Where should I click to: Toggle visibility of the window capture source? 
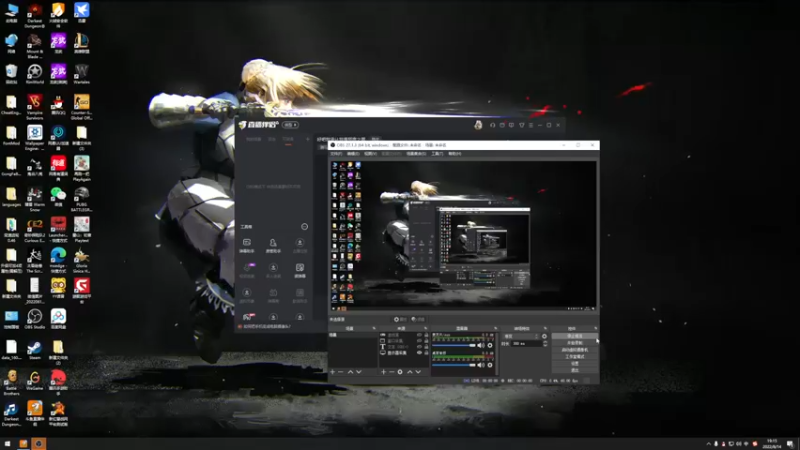click(419, 341)
